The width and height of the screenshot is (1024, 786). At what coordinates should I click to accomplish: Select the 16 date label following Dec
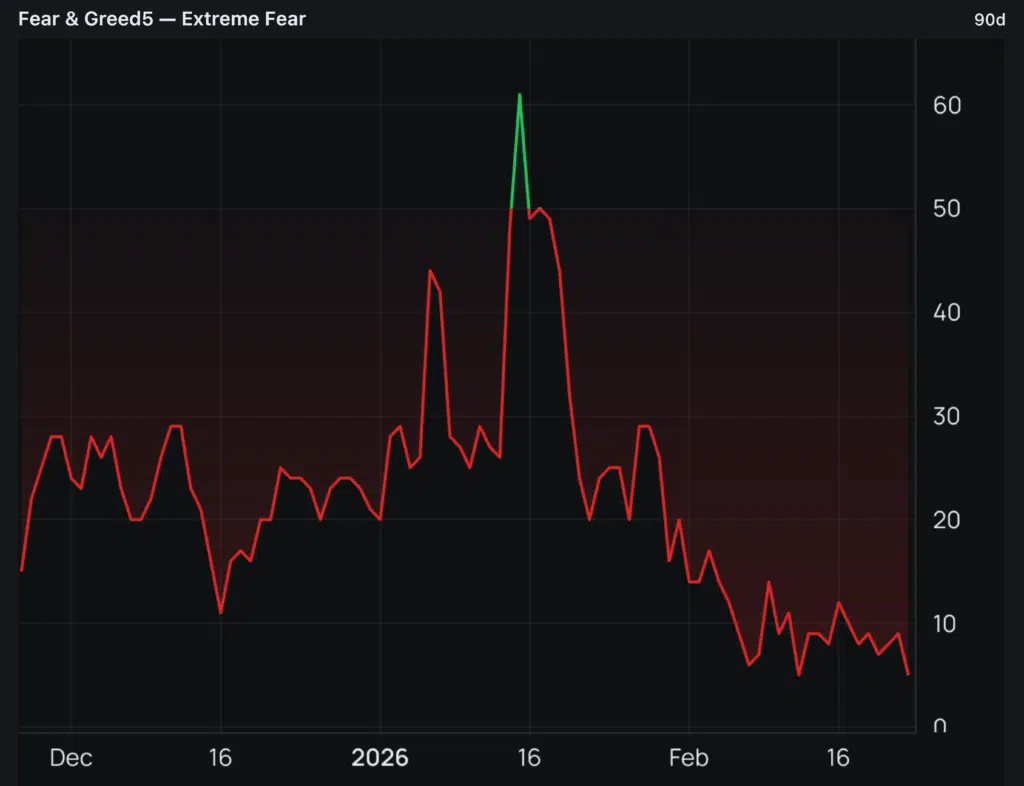pos(220,758)
